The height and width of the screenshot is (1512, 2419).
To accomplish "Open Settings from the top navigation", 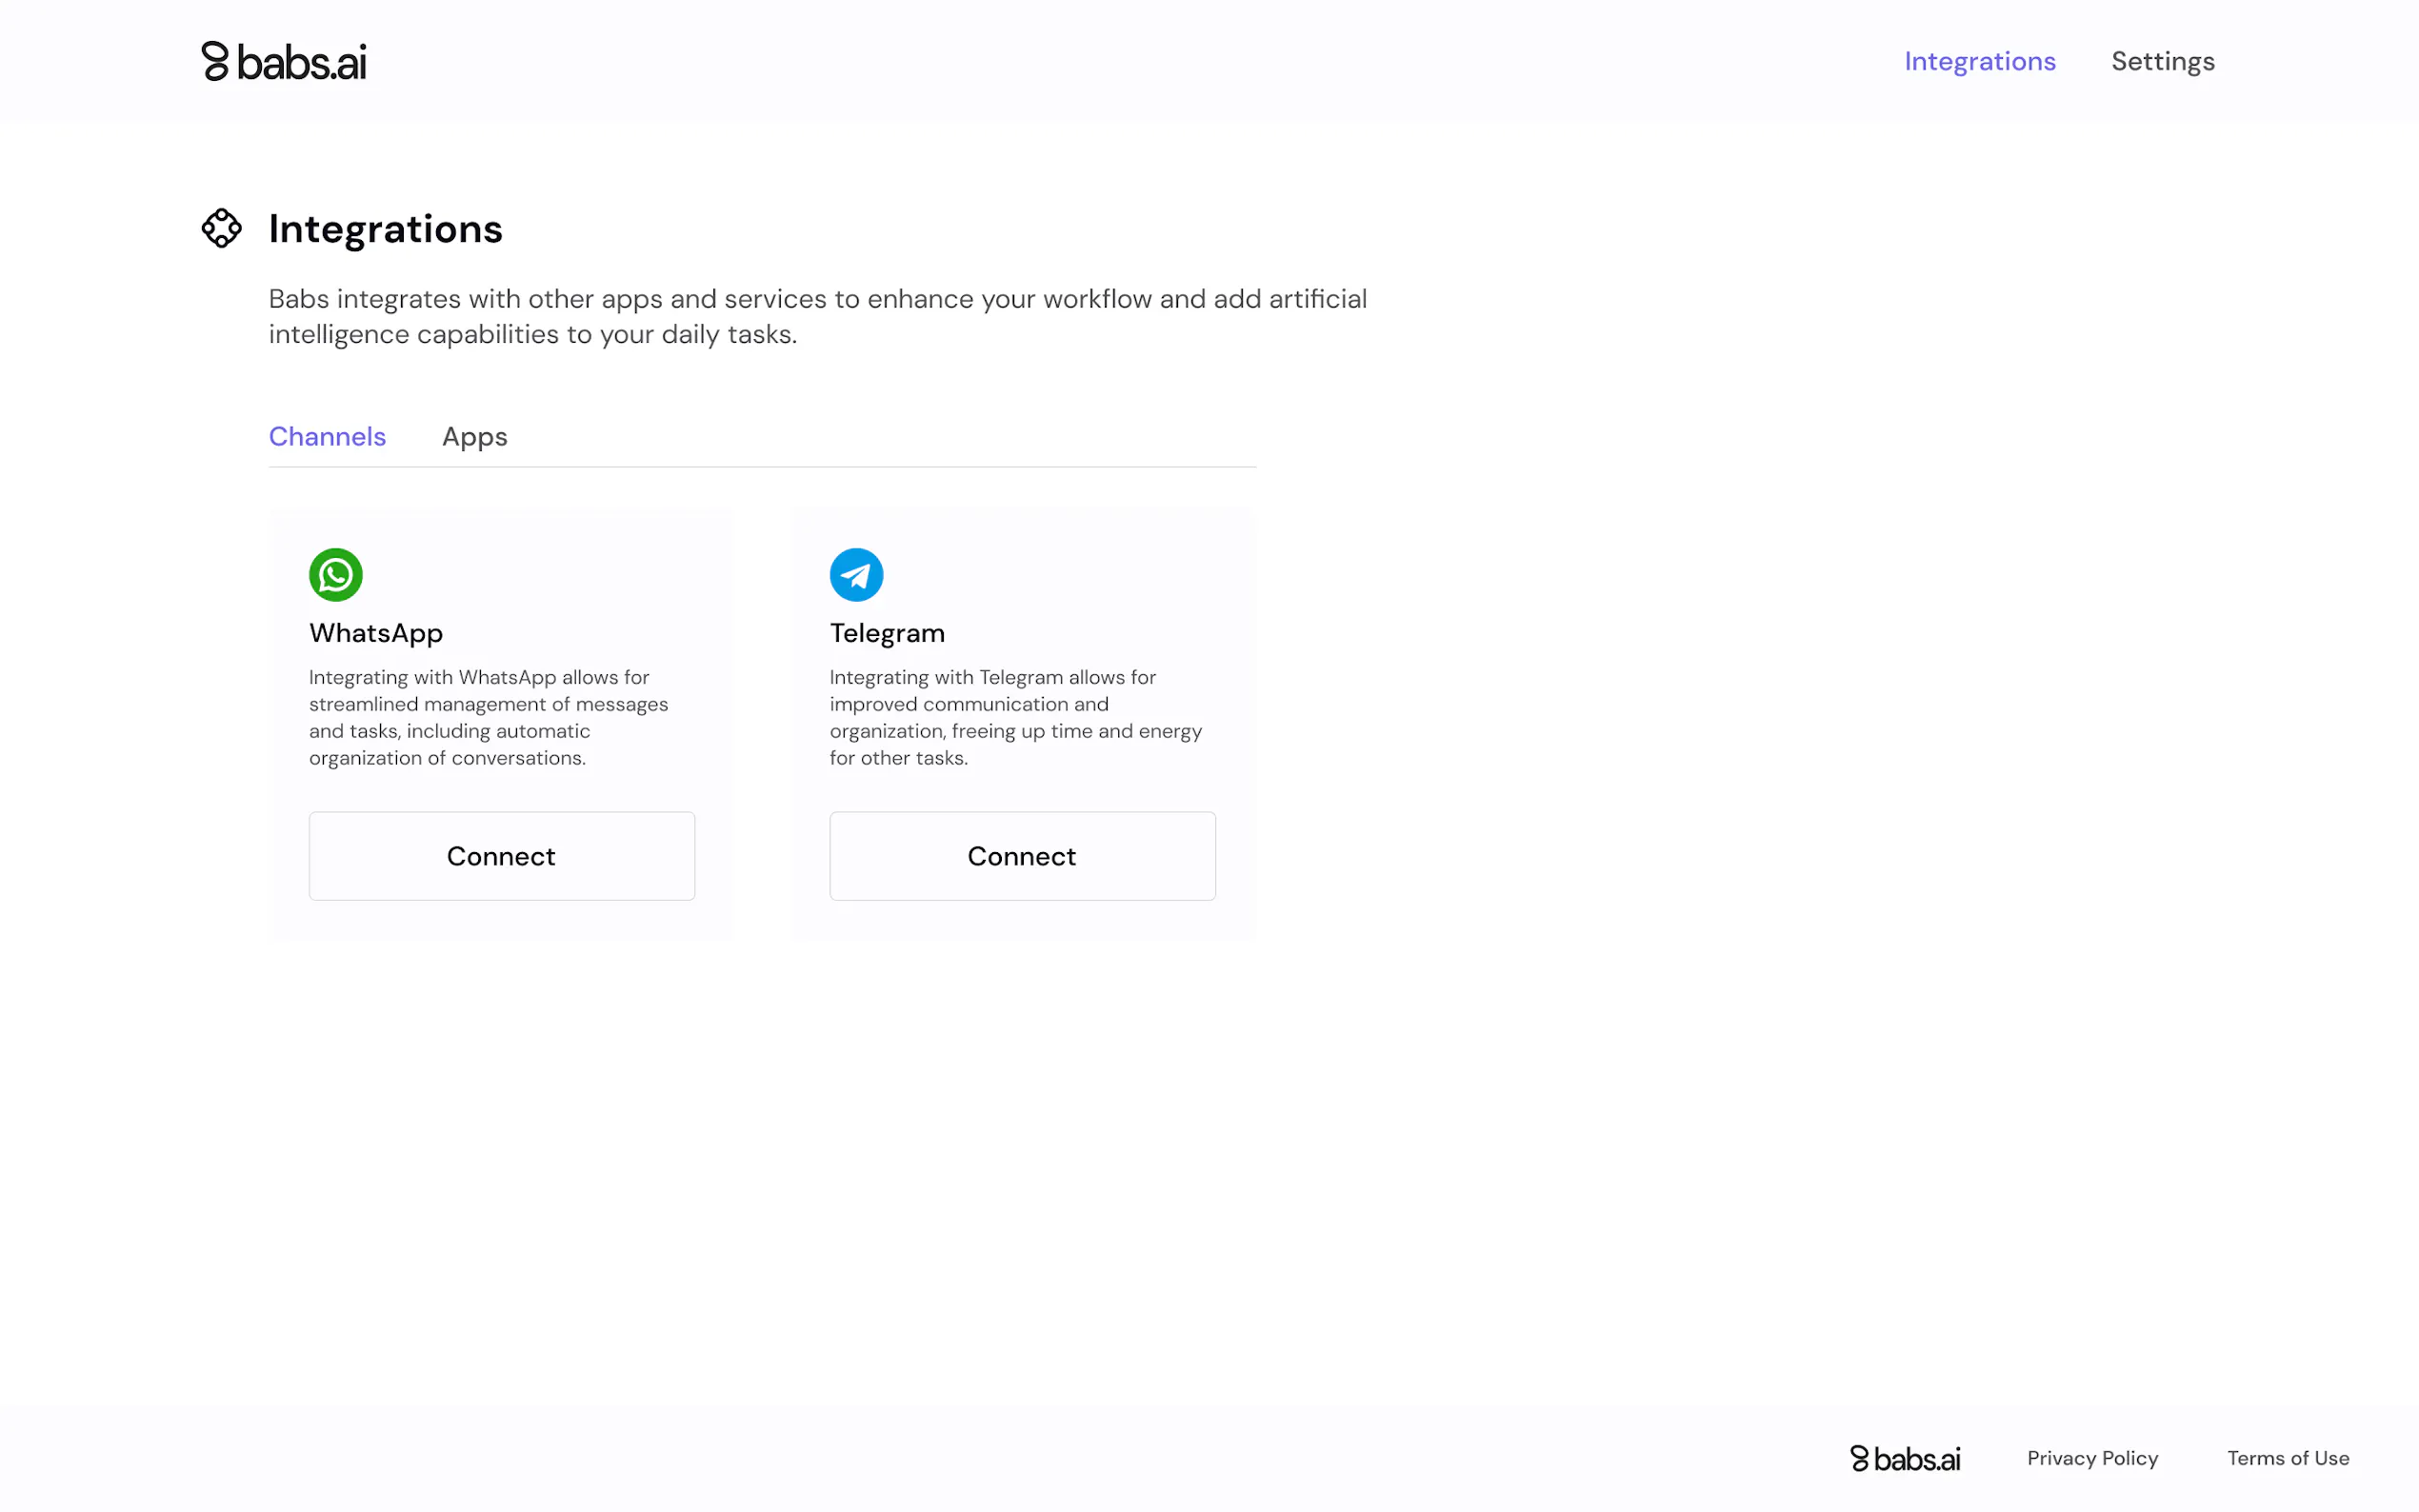I will (x=2162, y=62).
